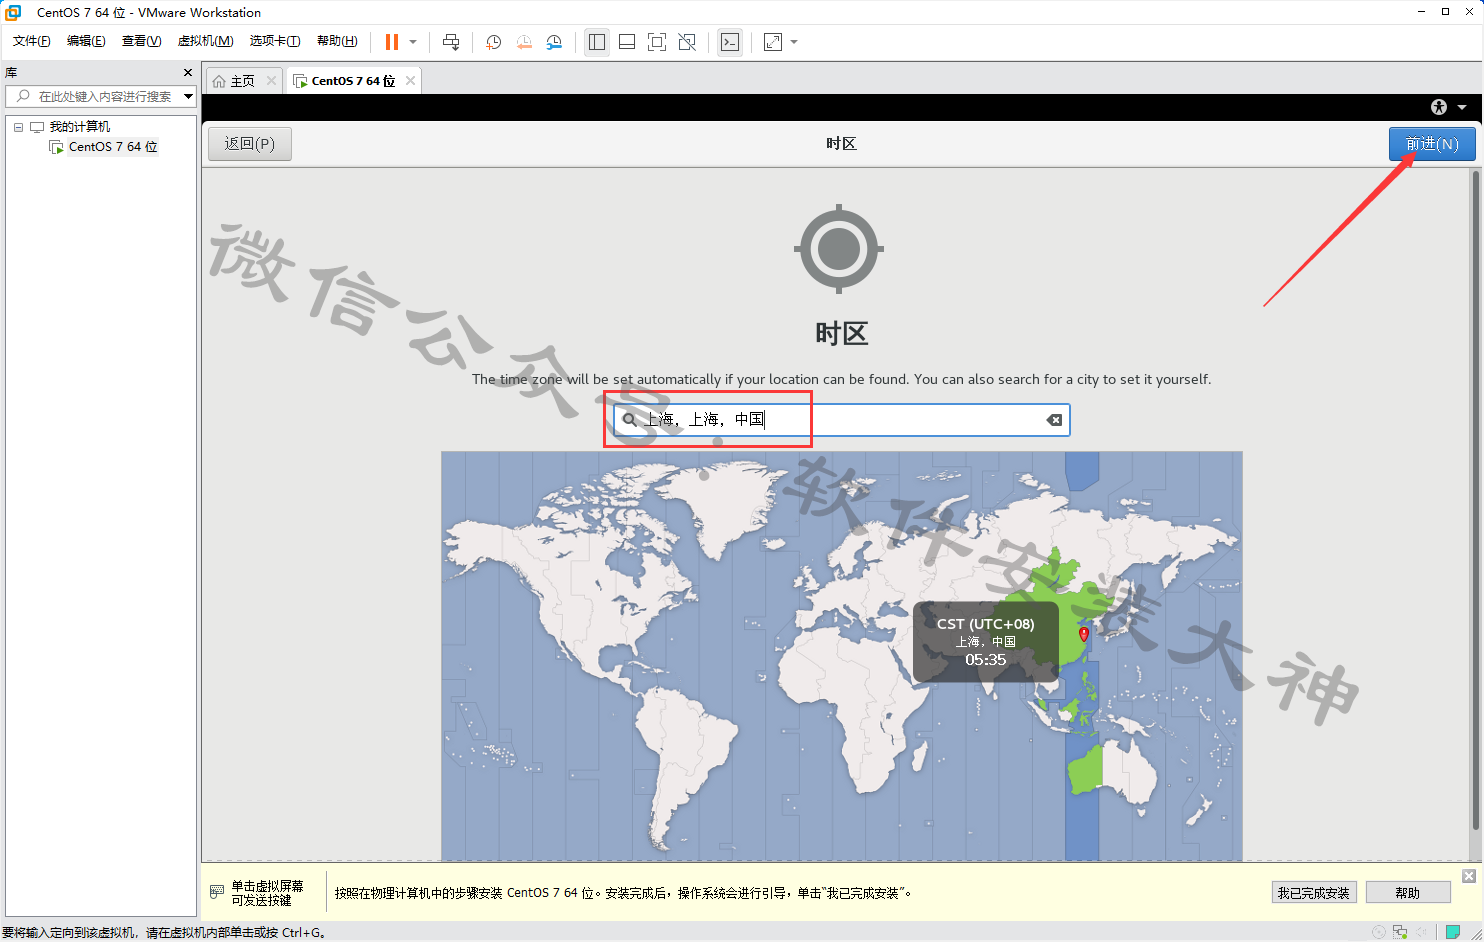This screenshot has height=942, width=1484.
Task: Open the library search filter dropdown
Action: 188,96
